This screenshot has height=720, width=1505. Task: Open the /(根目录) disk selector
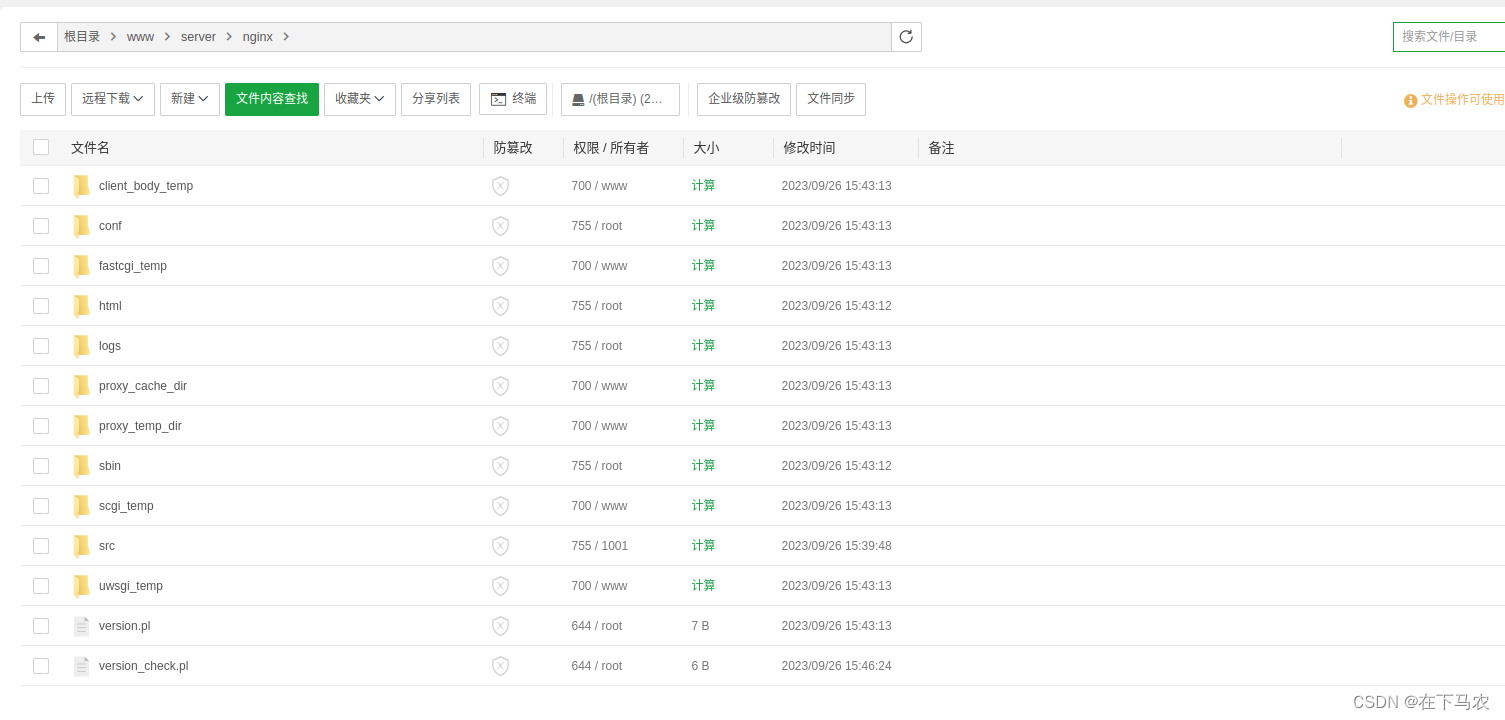[620, 99]
